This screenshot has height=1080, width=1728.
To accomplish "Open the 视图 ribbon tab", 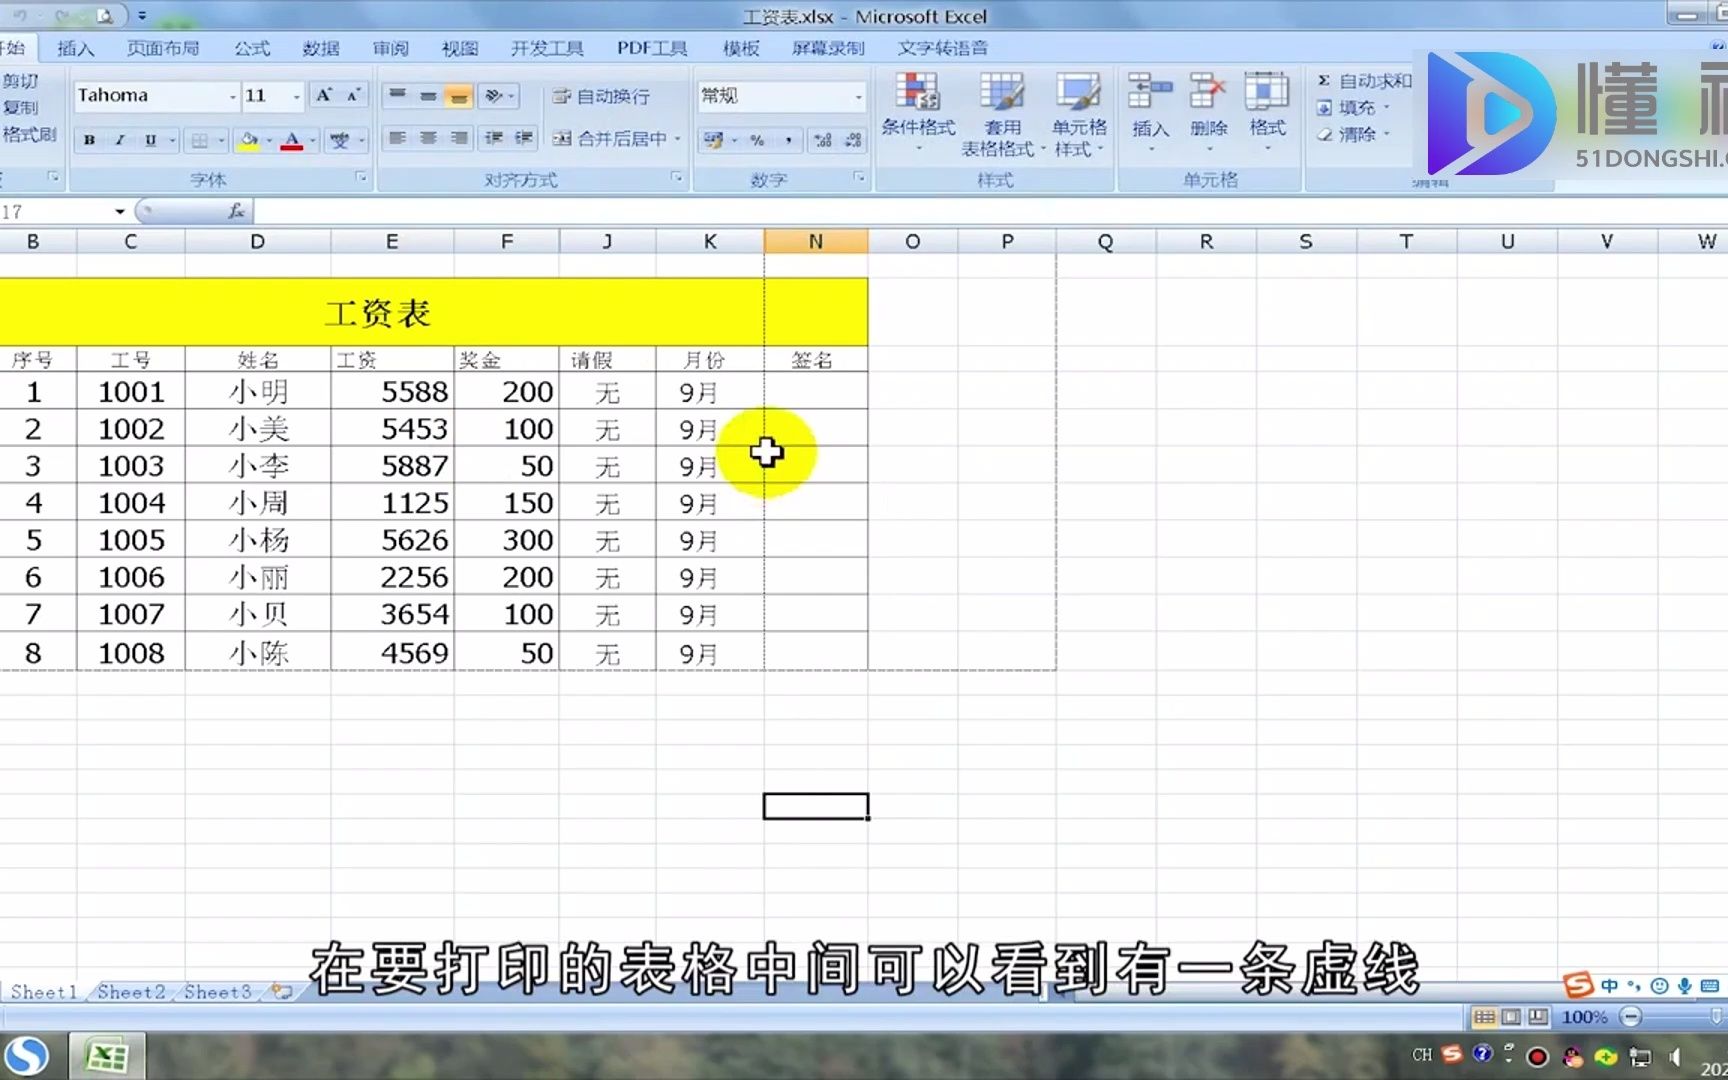I will click(460, 48).
